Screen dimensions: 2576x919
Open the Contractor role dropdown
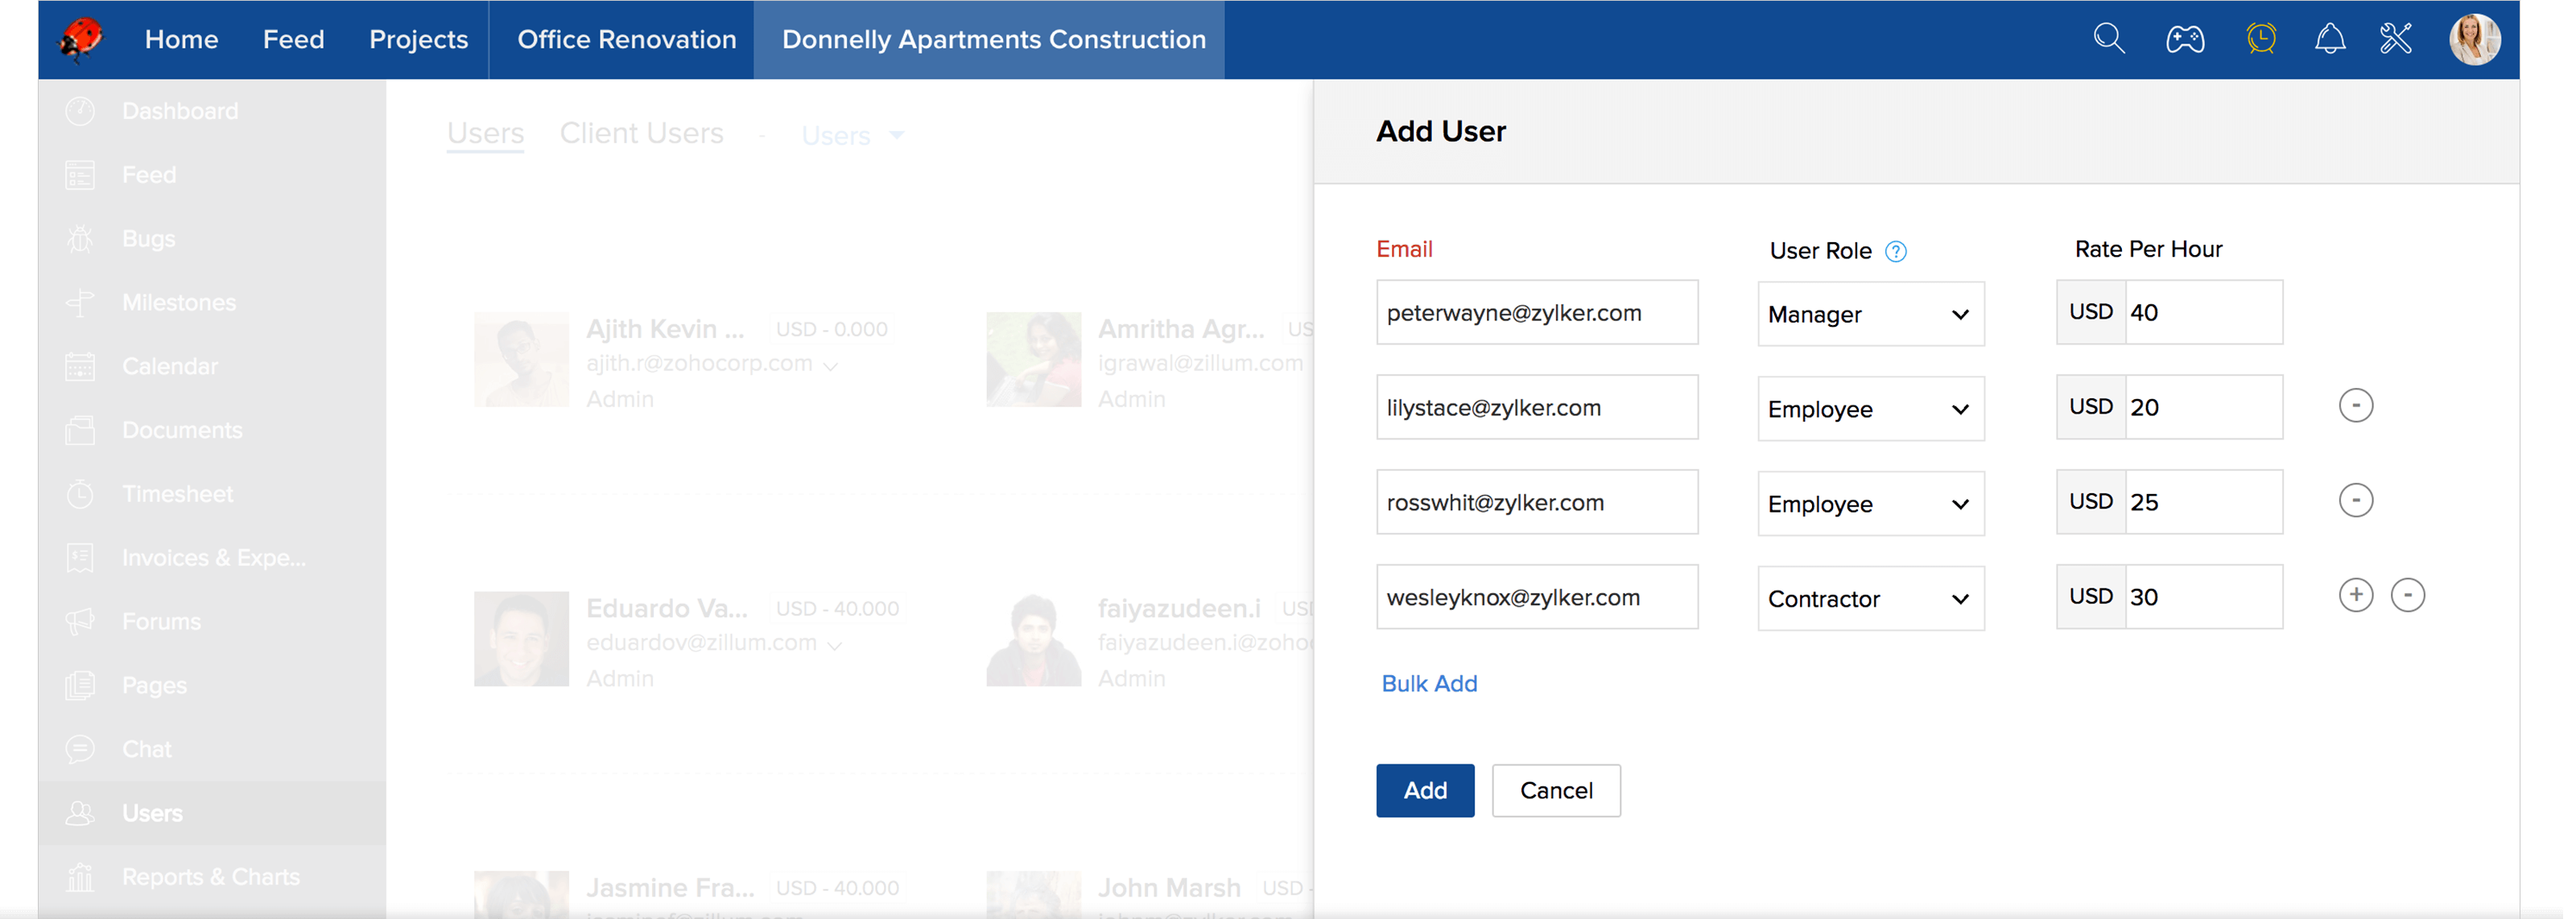(1870, 599)
